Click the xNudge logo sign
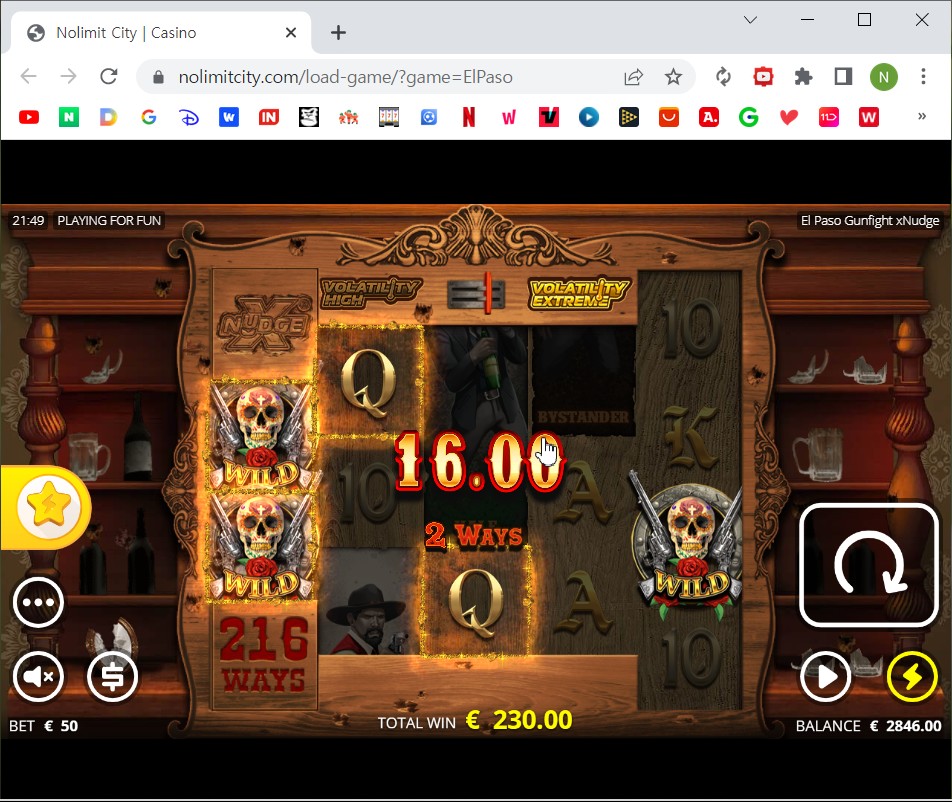This screenshot has height=802, width=952. pyautogui.click(x=264, y=325)
